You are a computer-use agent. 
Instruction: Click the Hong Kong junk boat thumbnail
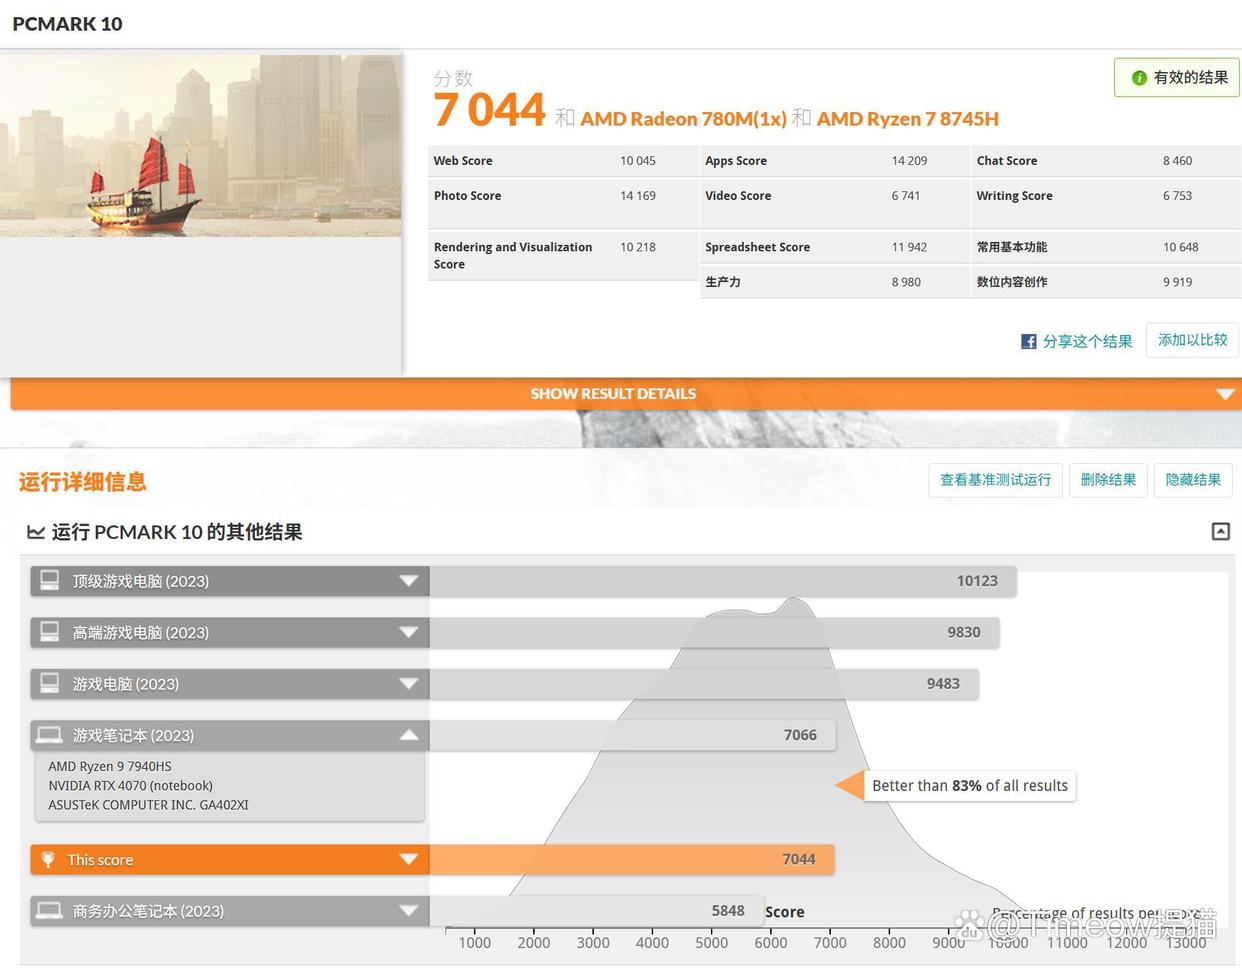[201, 145]
